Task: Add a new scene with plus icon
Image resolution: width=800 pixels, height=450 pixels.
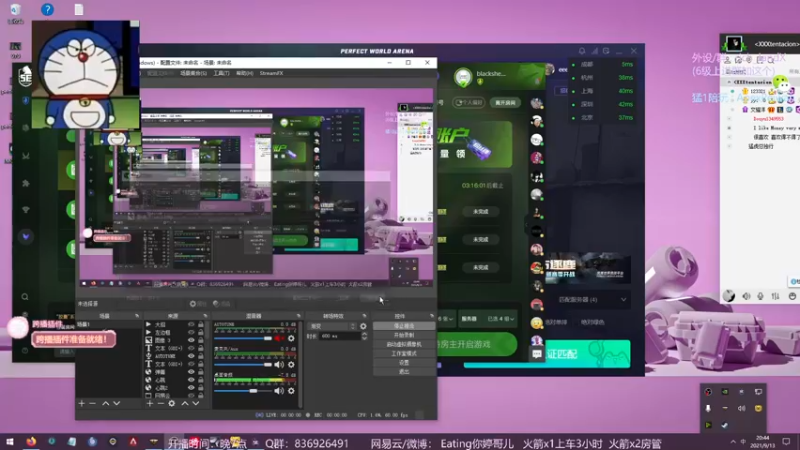Action: point(82,404)
